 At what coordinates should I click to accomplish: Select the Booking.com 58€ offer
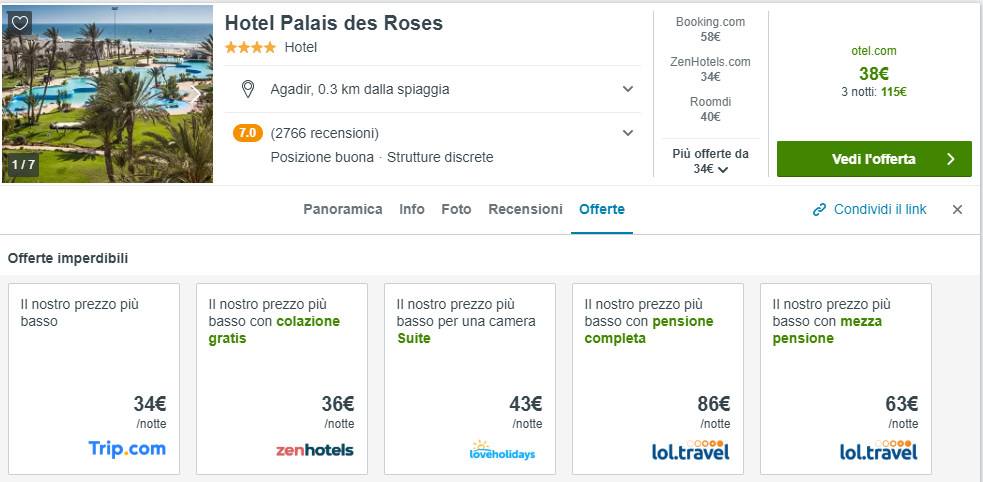coord(710,29)
